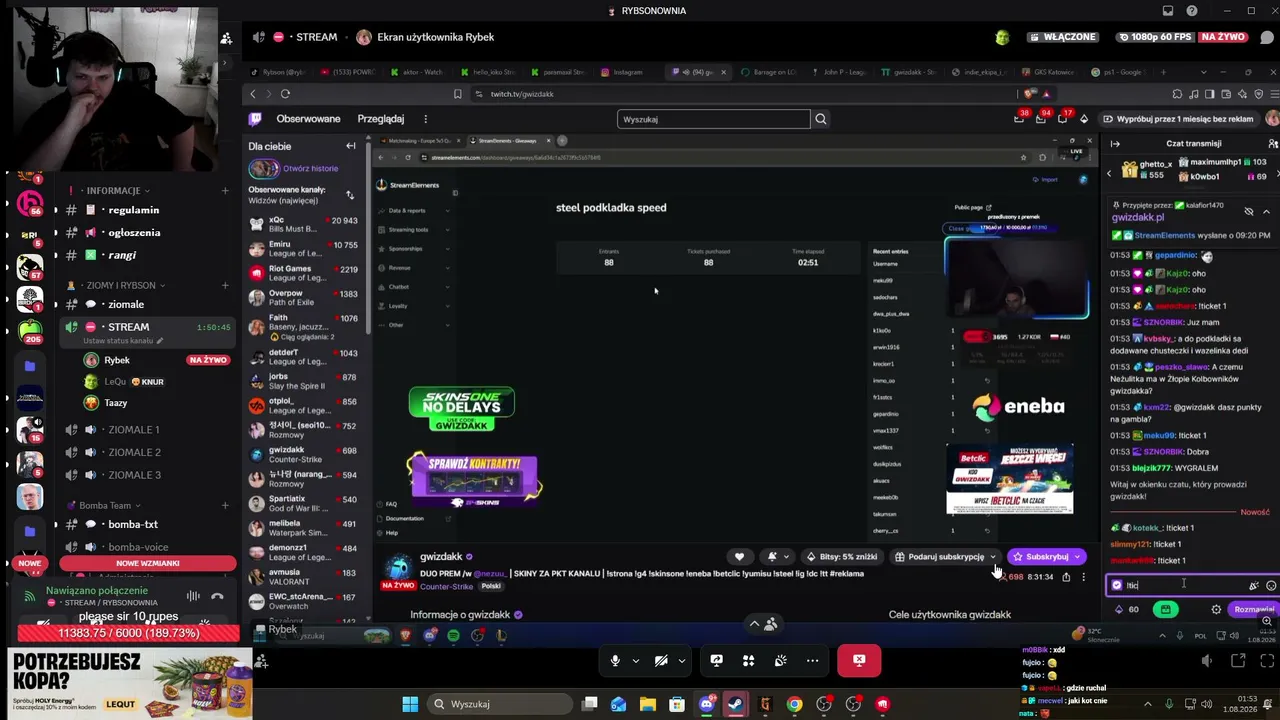Click Podaruj subskrypcję button

coord(940,557)
